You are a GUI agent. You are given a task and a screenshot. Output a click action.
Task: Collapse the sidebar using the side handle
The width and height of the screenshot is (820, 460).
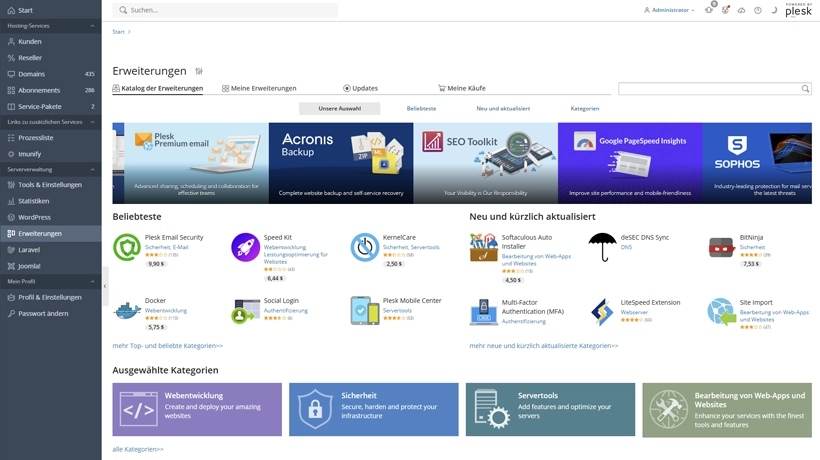(105, 286)
